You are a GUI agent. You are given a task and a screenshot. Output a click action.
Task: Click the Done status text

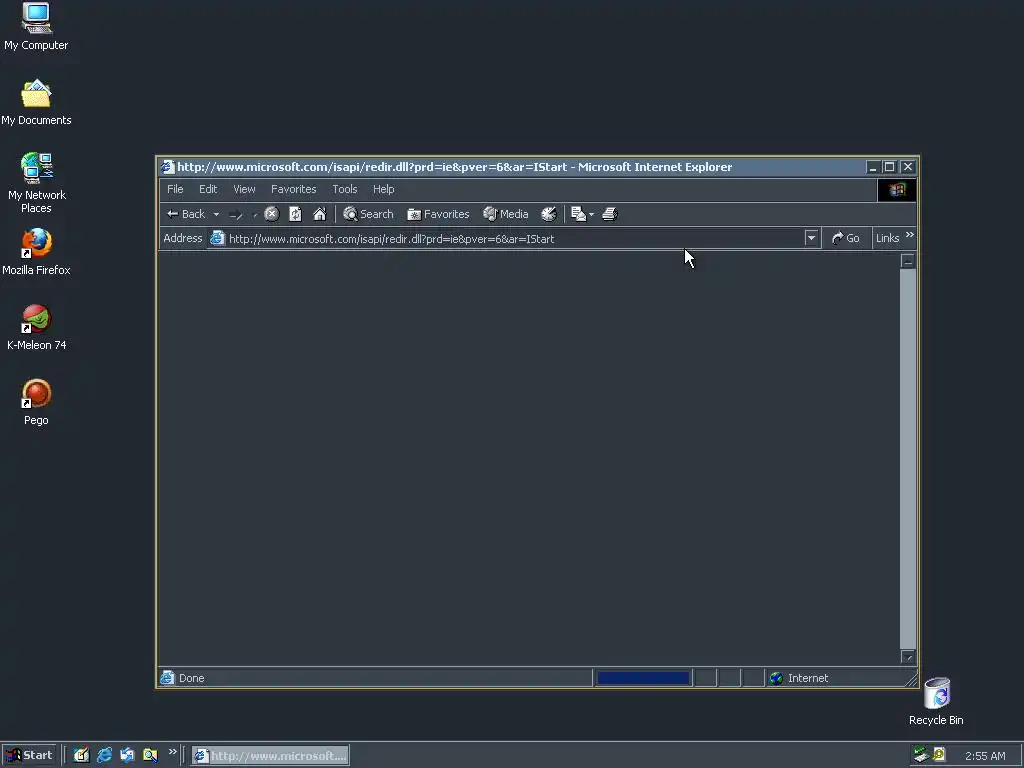tap(191, 678)
